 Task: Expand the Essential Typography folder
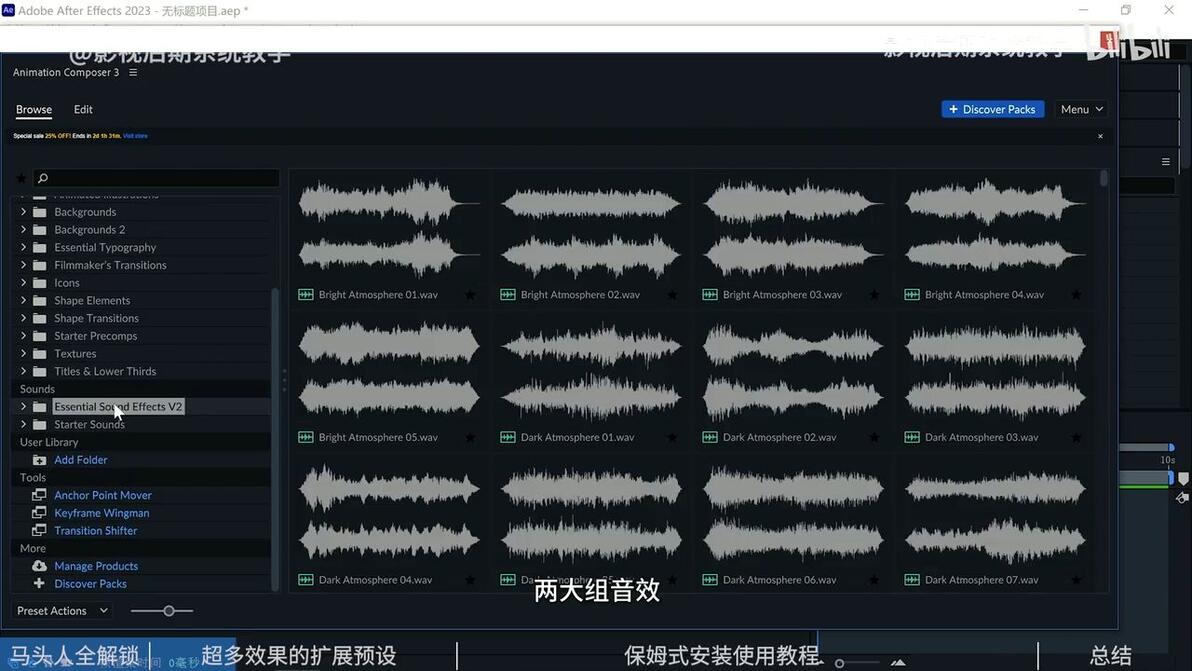[23, 247]
